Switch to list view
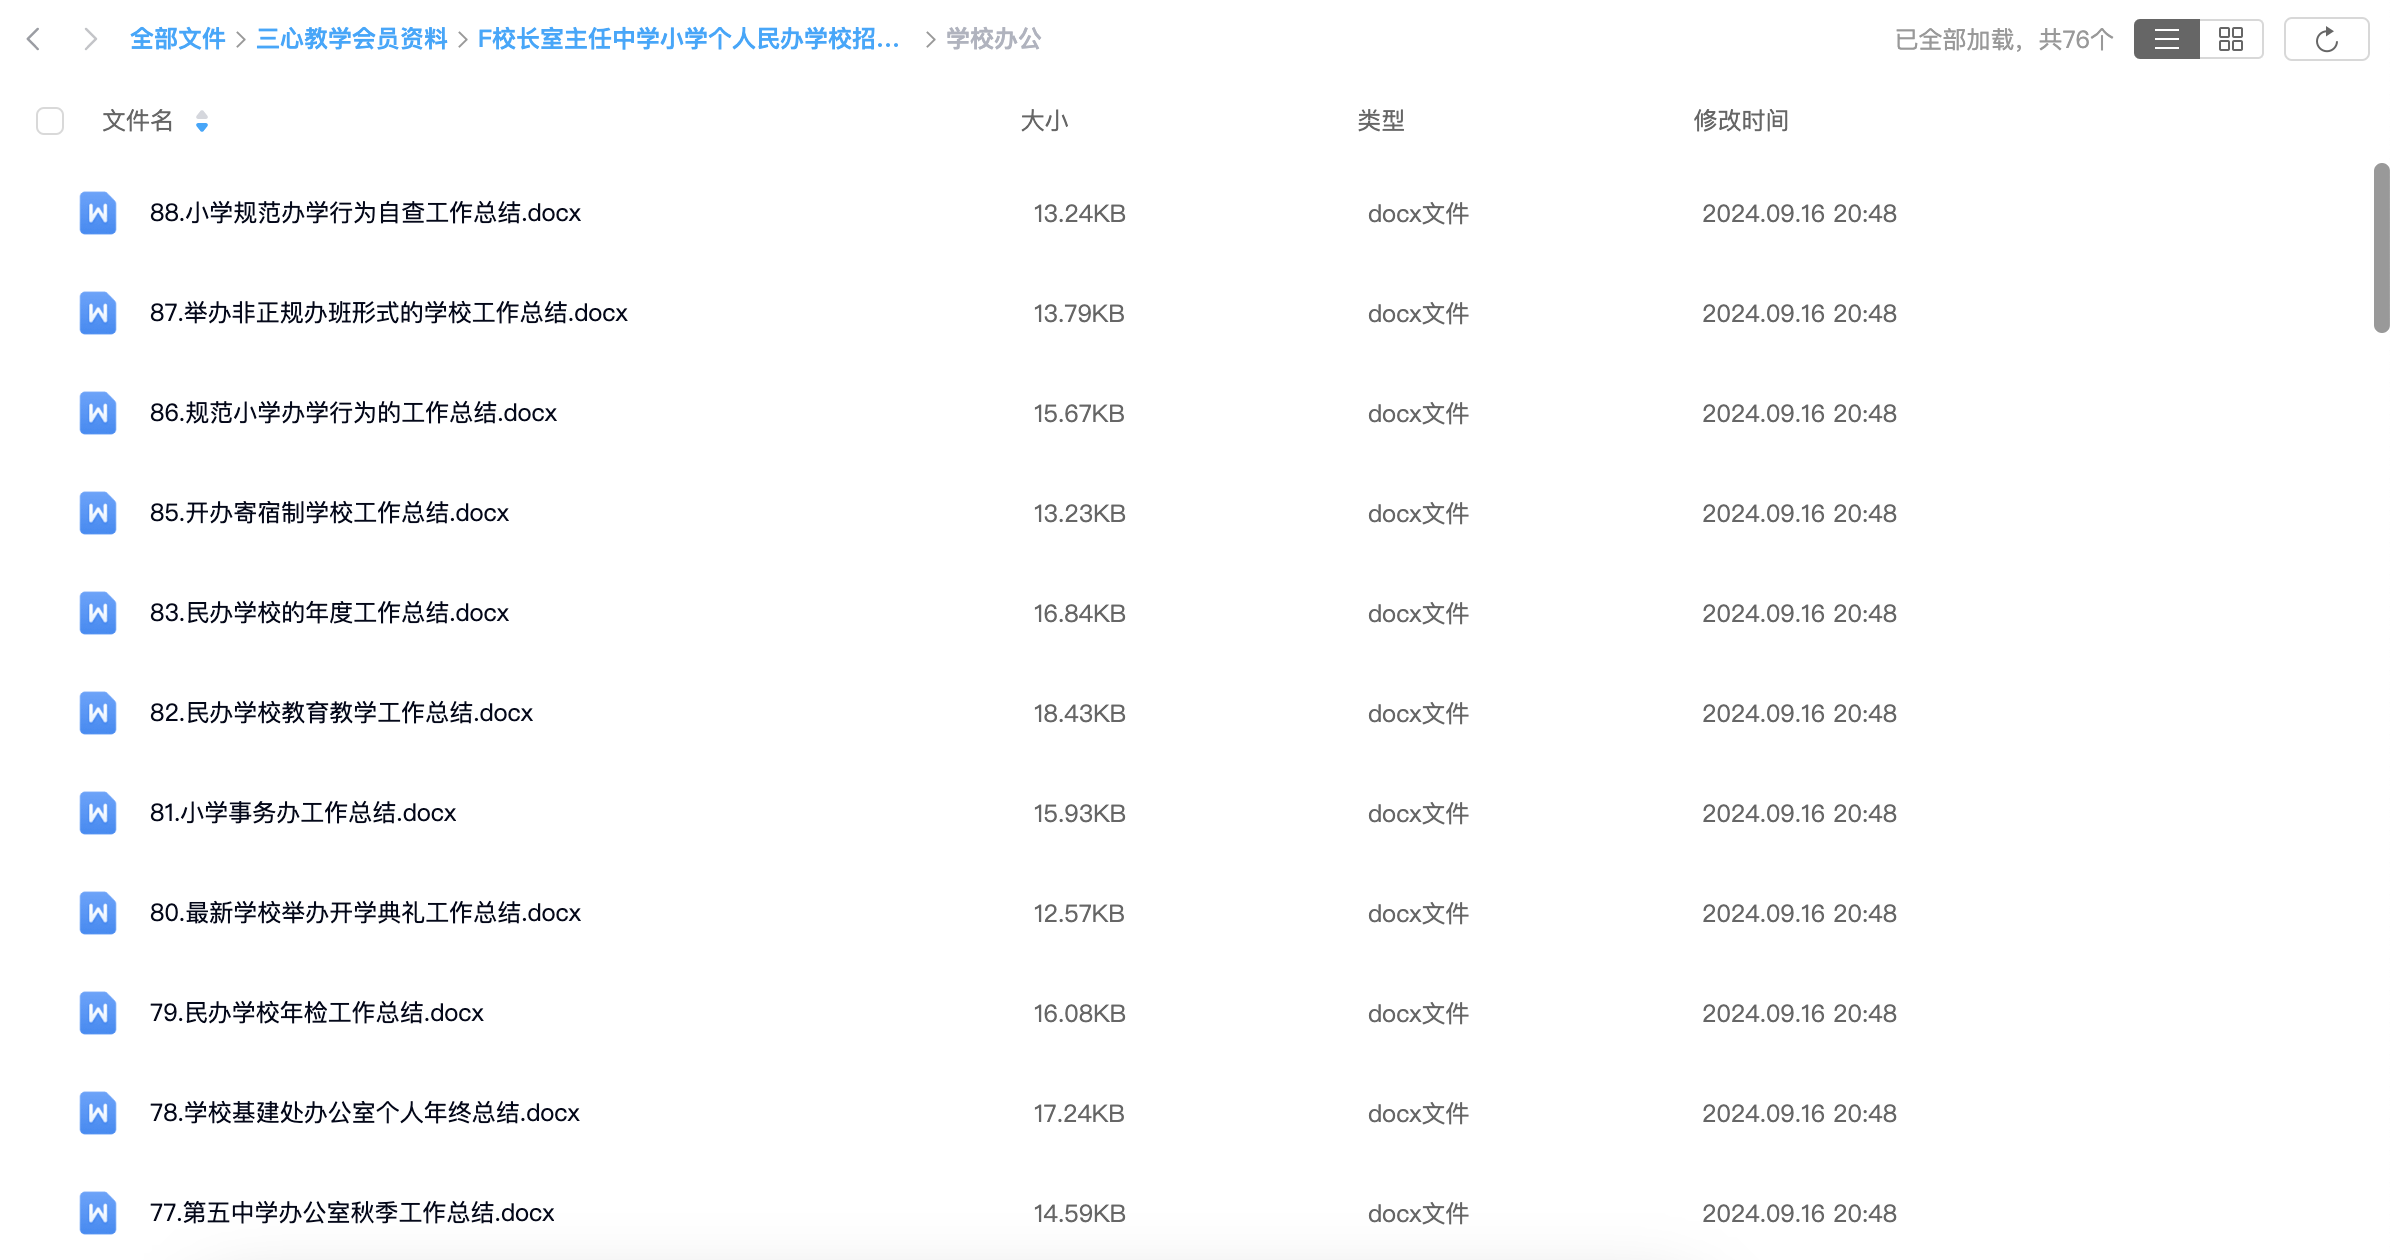This screenshot has width=2390, height=1260. point(2166,39)
